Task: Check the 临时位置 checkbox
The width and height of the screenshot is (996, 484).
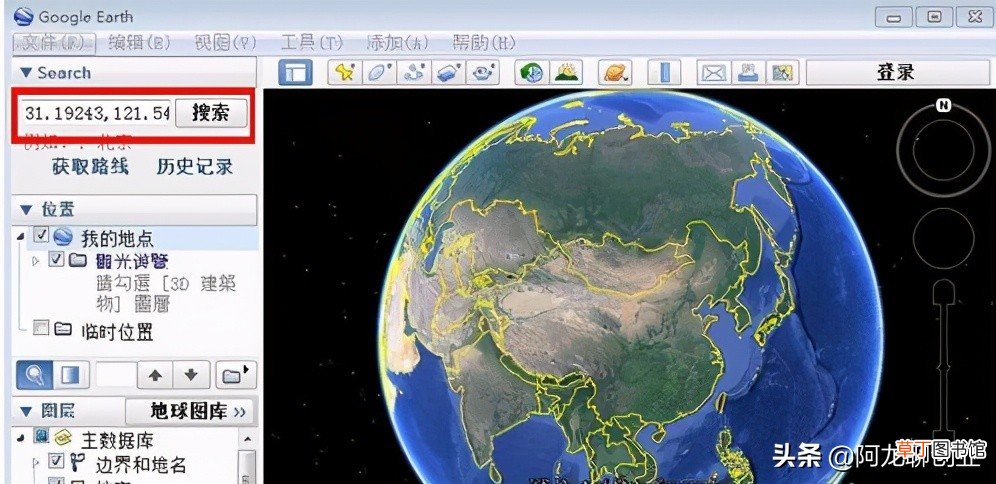Action: pyautogui.click(x=41, y=328)
